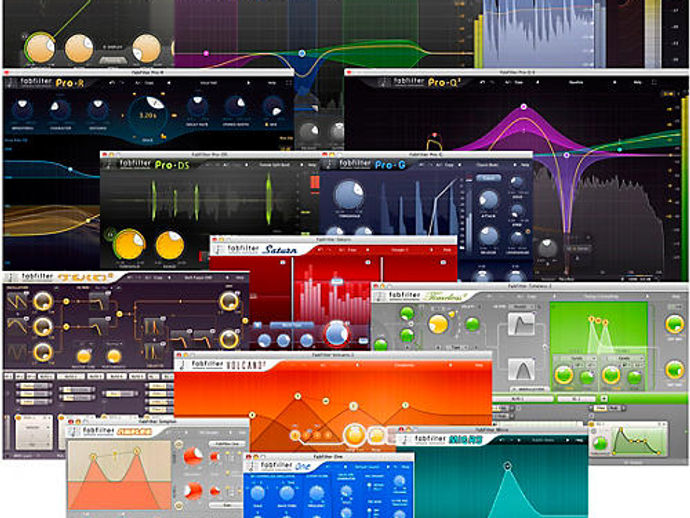This screenshot has width=690, height=518.
Task: Click Help in the One header
Action: click(405, 467)
